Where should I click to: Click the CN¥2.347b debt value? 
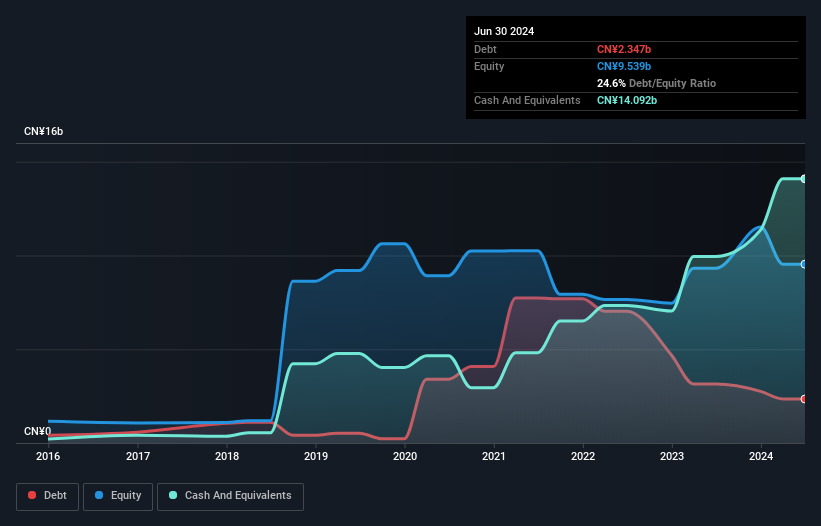[624, 49]
